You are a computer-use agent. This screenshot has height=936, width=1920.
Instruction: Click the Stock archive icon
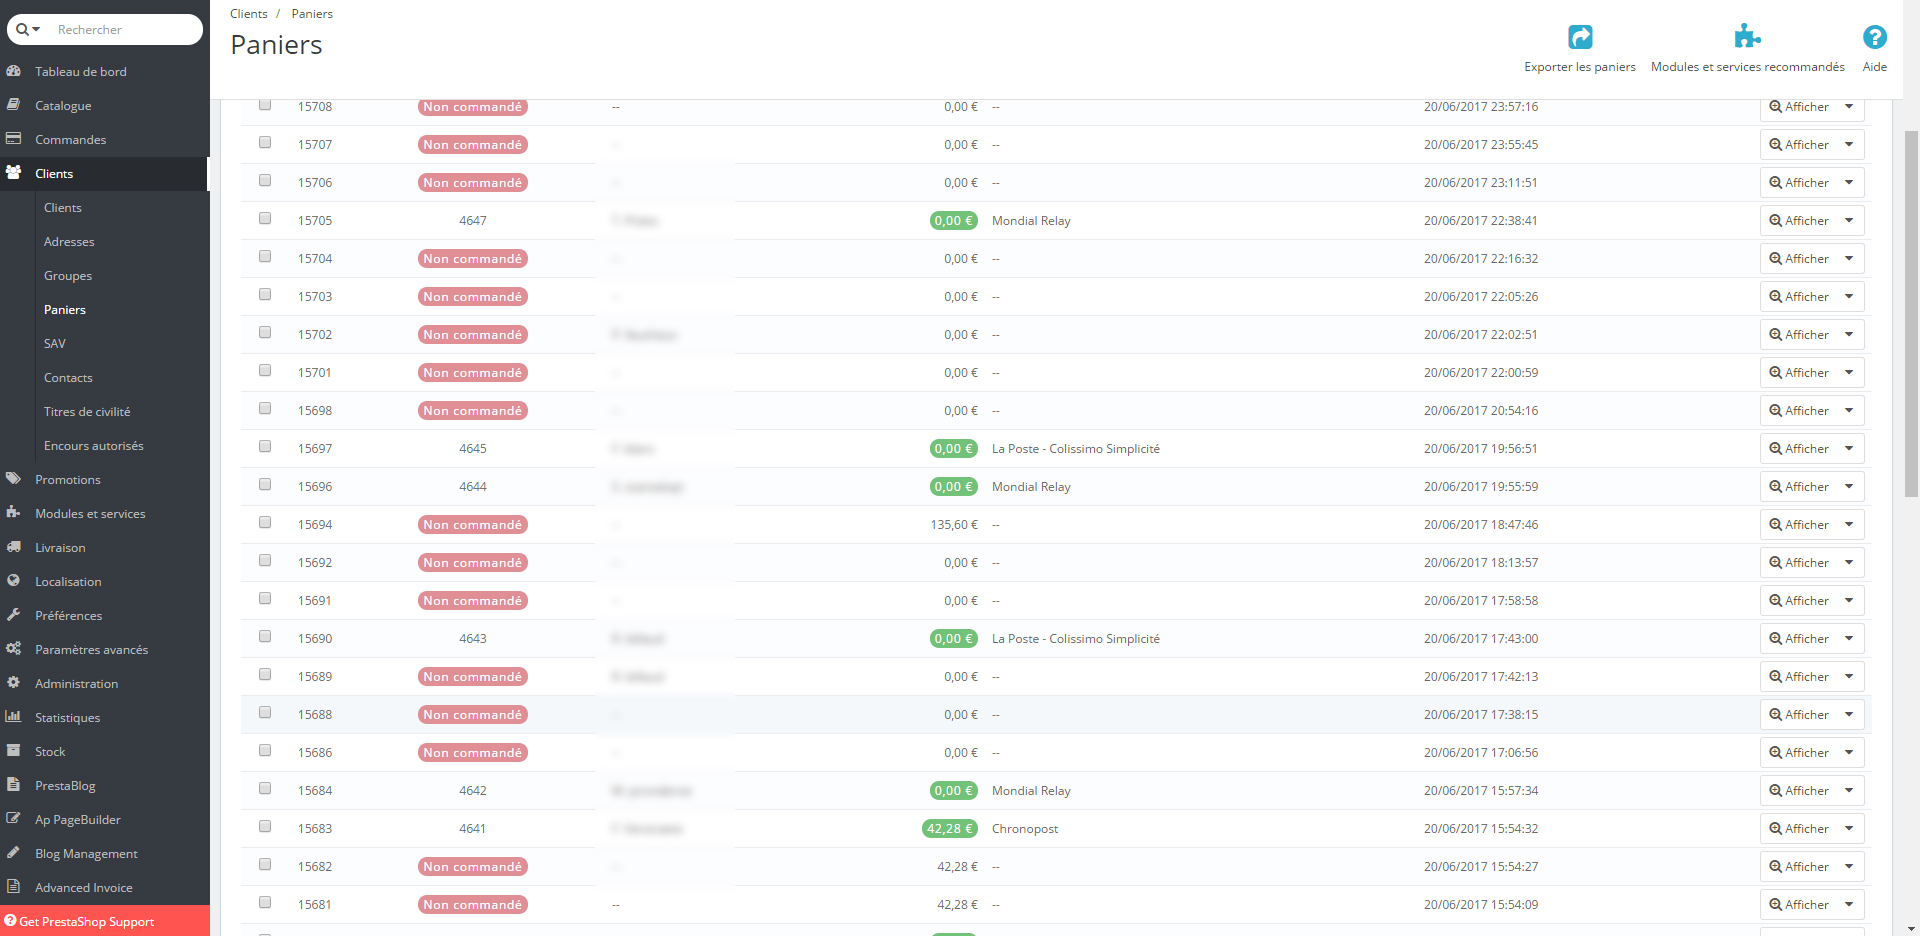pyautogui.click(x=14, y=751)
